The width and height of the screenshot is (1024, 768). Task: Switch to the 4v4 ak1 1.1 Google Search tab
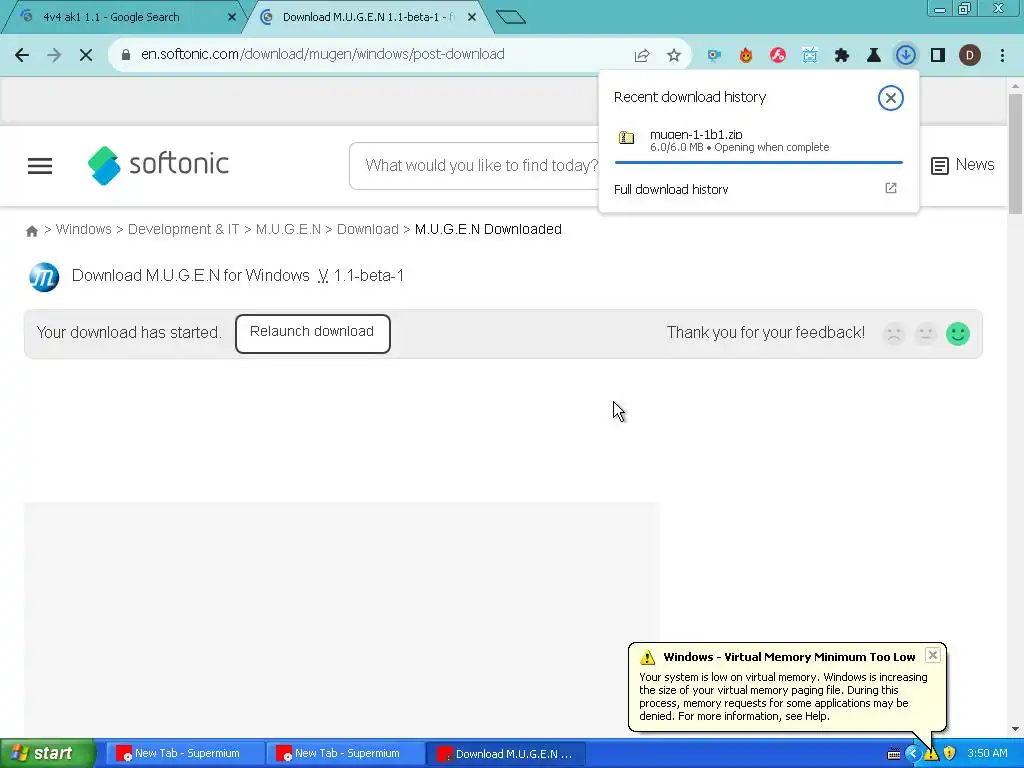click(124, 17)
